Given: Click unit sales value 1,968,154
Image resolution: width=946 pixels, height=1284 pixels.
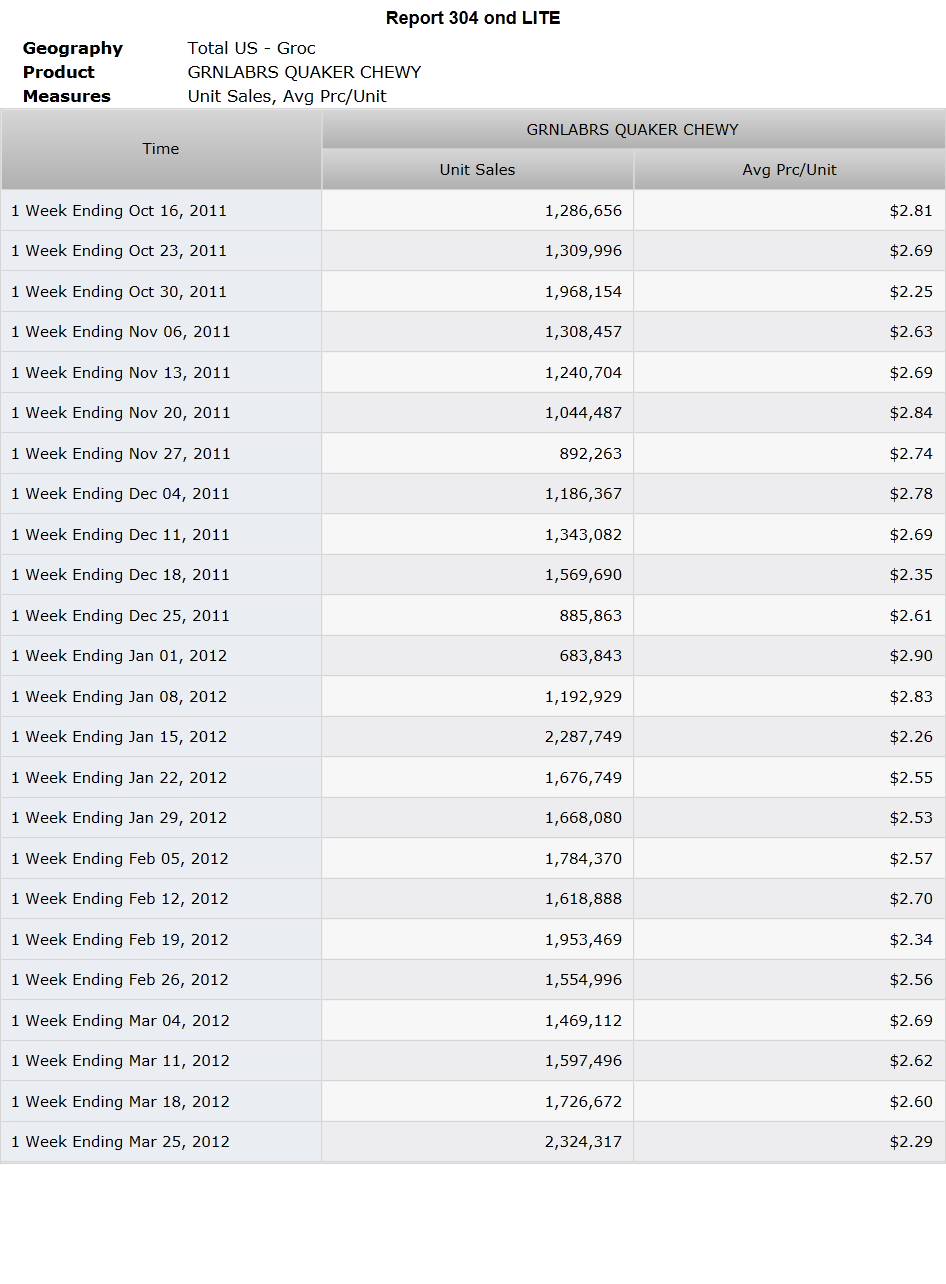Looking at the screenshot, I should 583,292.
